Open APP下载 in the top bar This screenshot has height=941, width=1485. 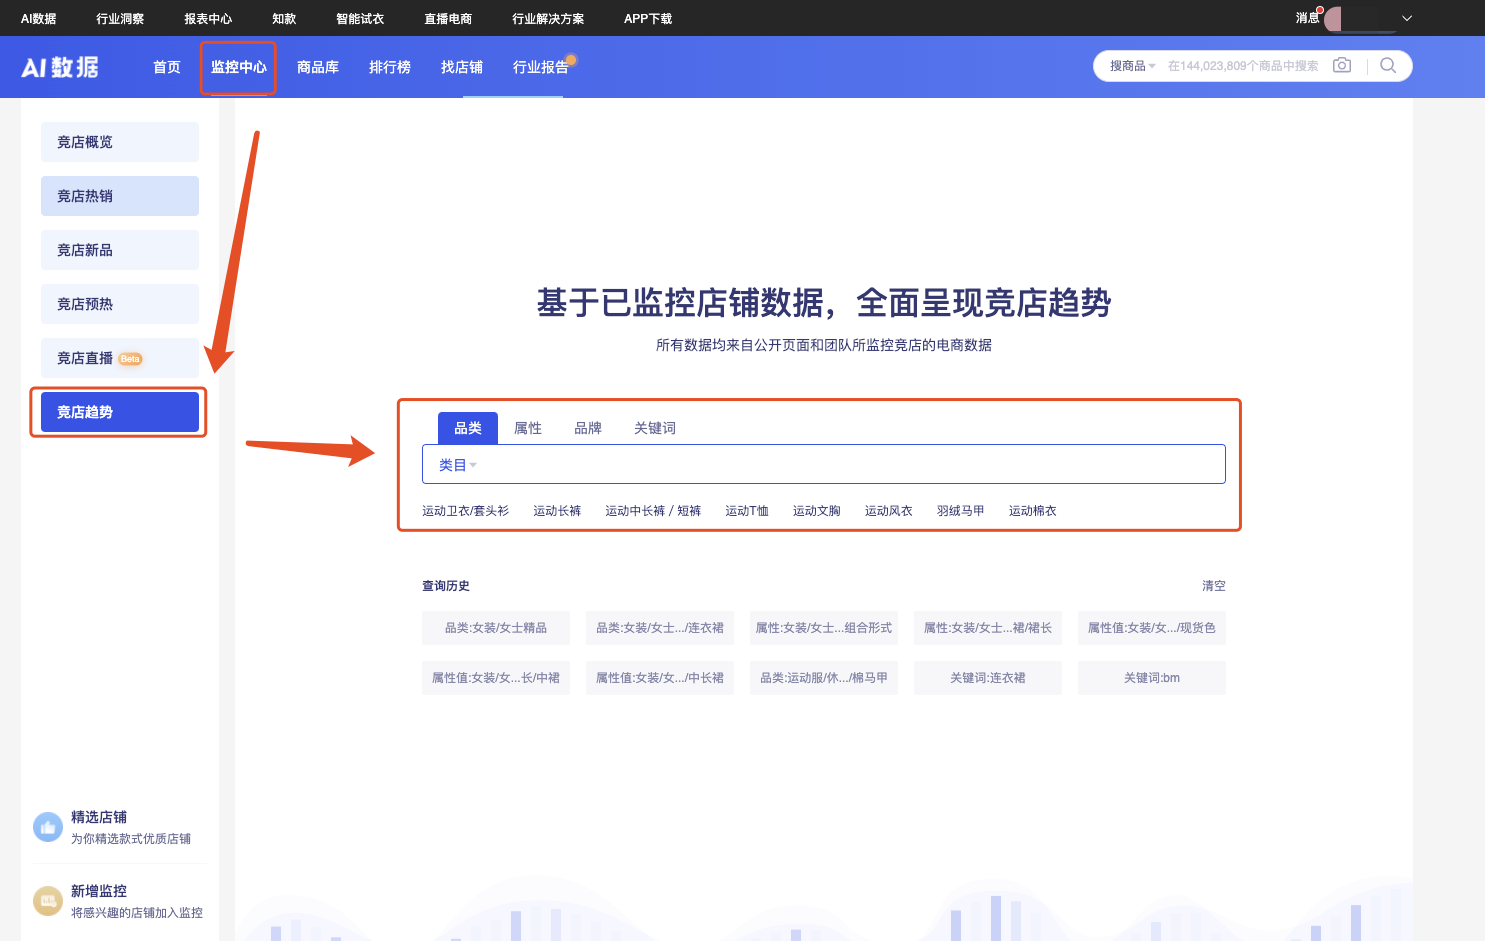[648, 18]
